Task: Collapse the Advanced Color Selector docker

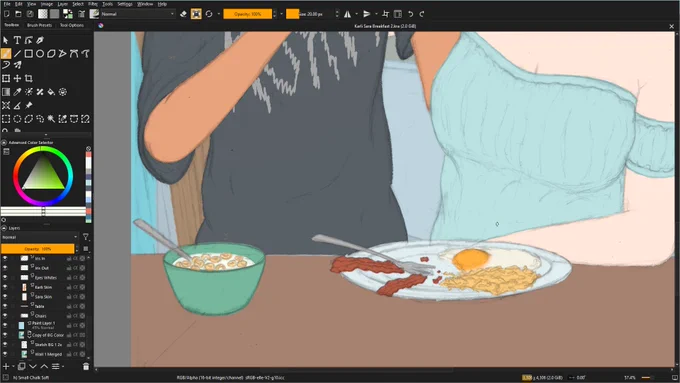Action: pyautogui.click(x=4, y=142)
